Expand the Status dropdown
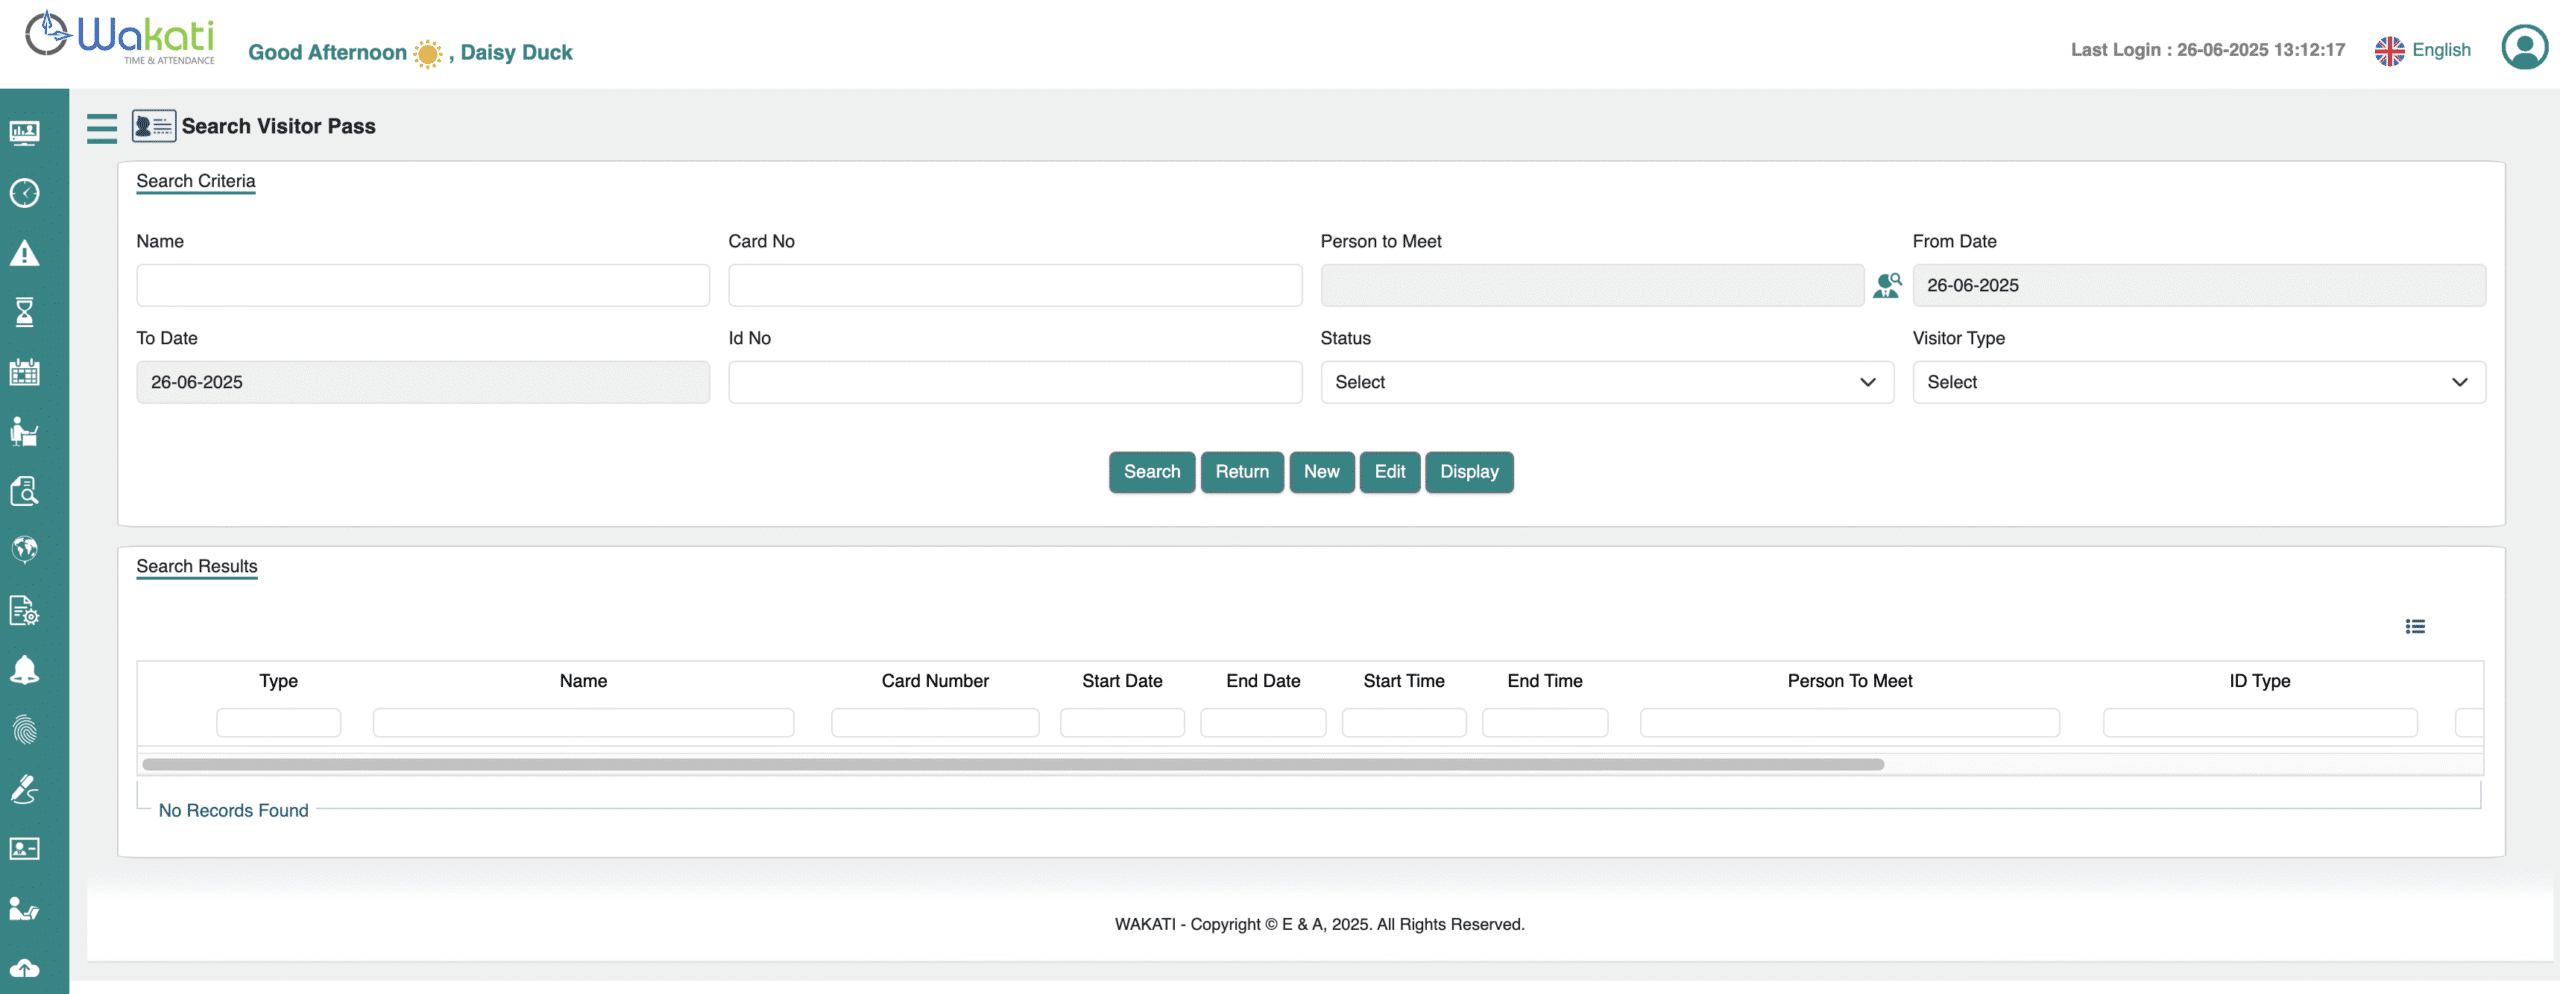The width and height of the screenshot is (2560, 994). (1606, 383)
